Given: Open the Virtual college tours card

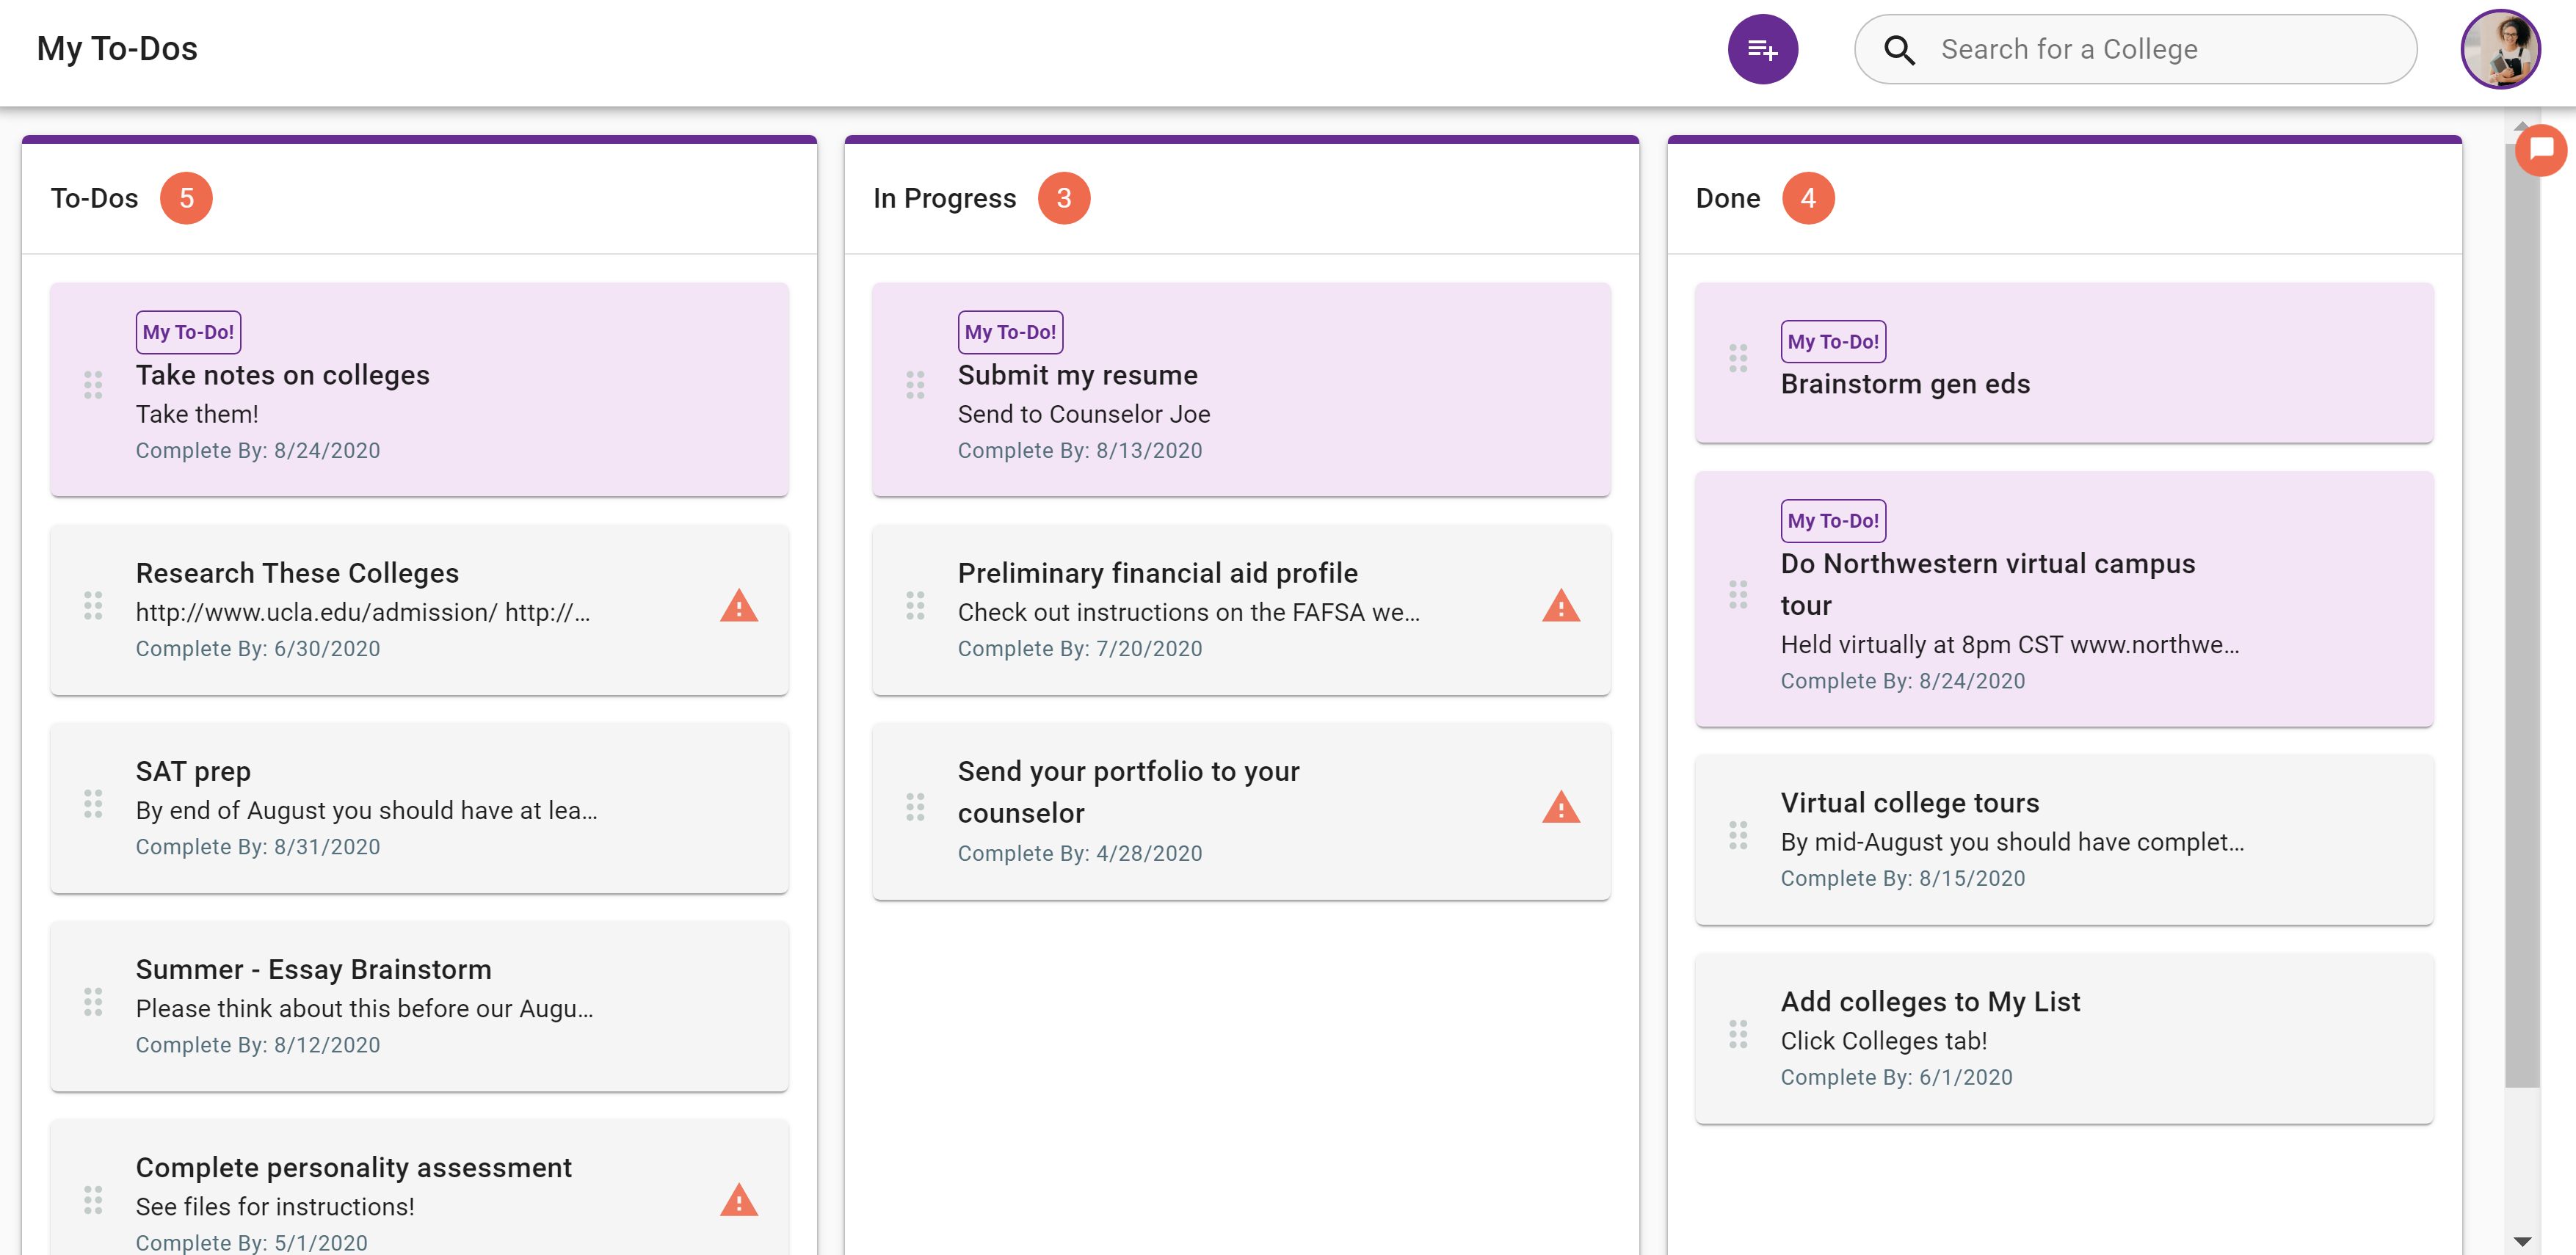Looking at the screenshot, I should 2063,839.
